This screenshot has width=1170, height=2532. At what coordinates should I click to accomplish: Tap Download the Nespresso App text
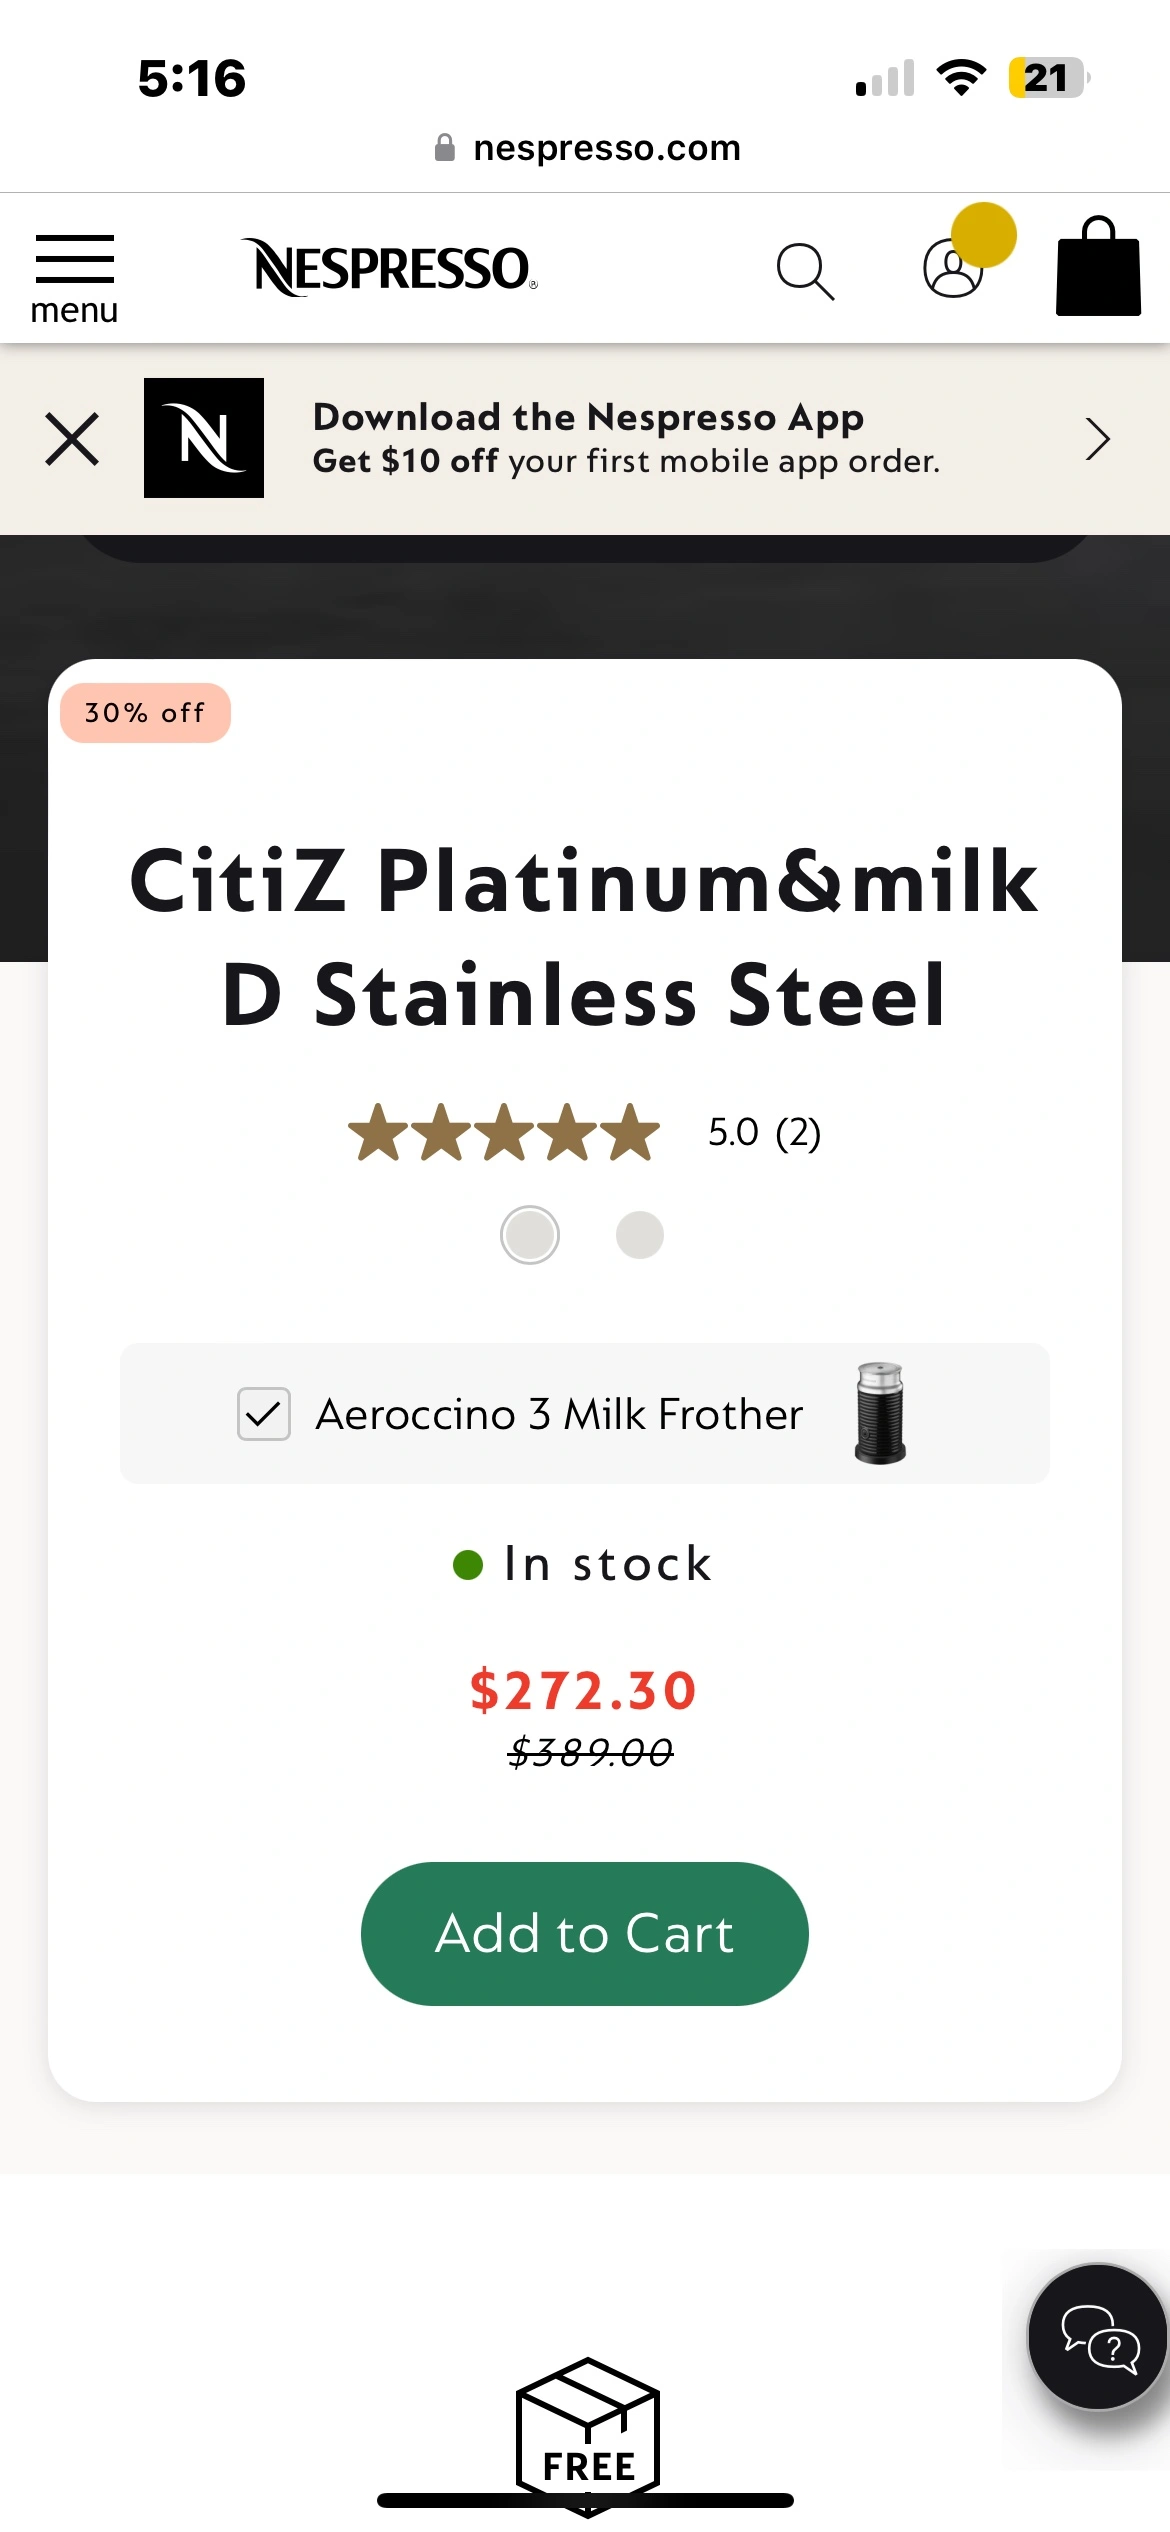[588, 417]
